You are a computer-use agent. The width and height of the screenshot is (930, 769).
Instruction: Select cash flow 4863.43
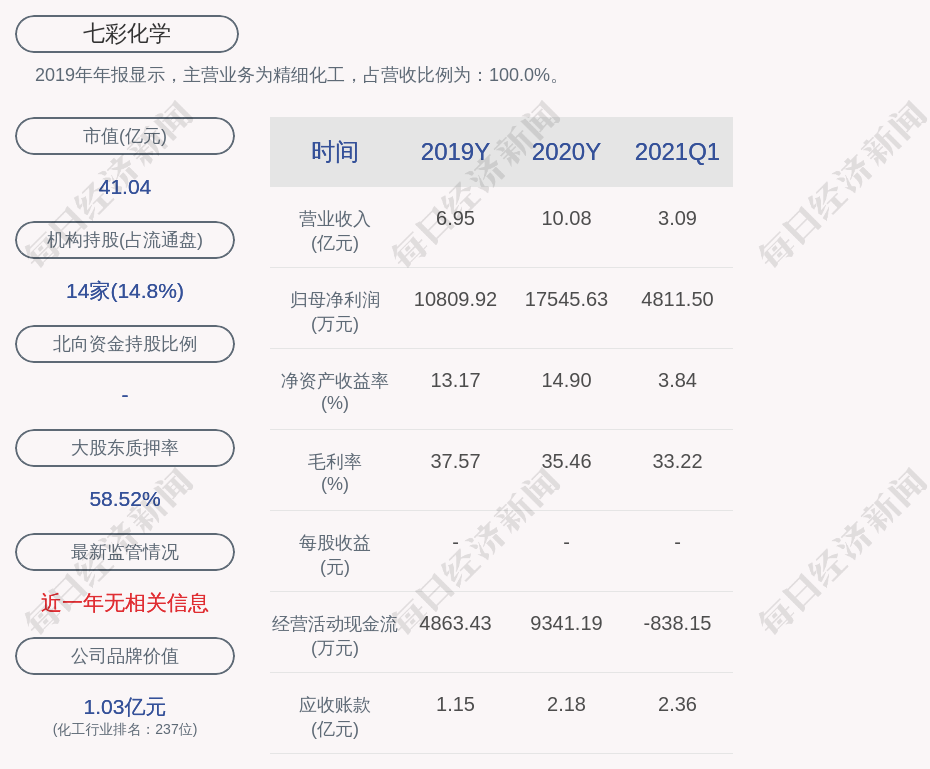pos(456,623)
